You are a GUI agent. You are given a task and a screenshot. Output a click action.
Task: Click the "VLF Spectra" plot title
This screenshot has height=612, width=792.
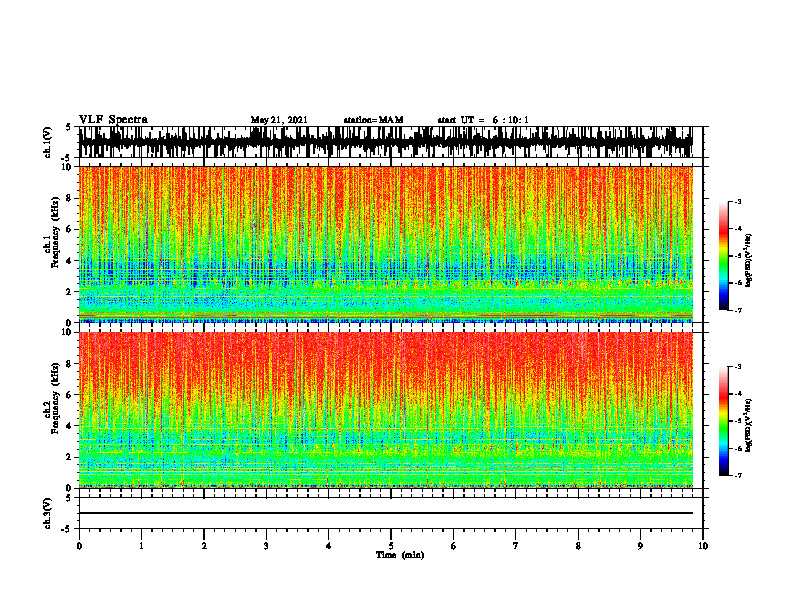click(113, 120)
